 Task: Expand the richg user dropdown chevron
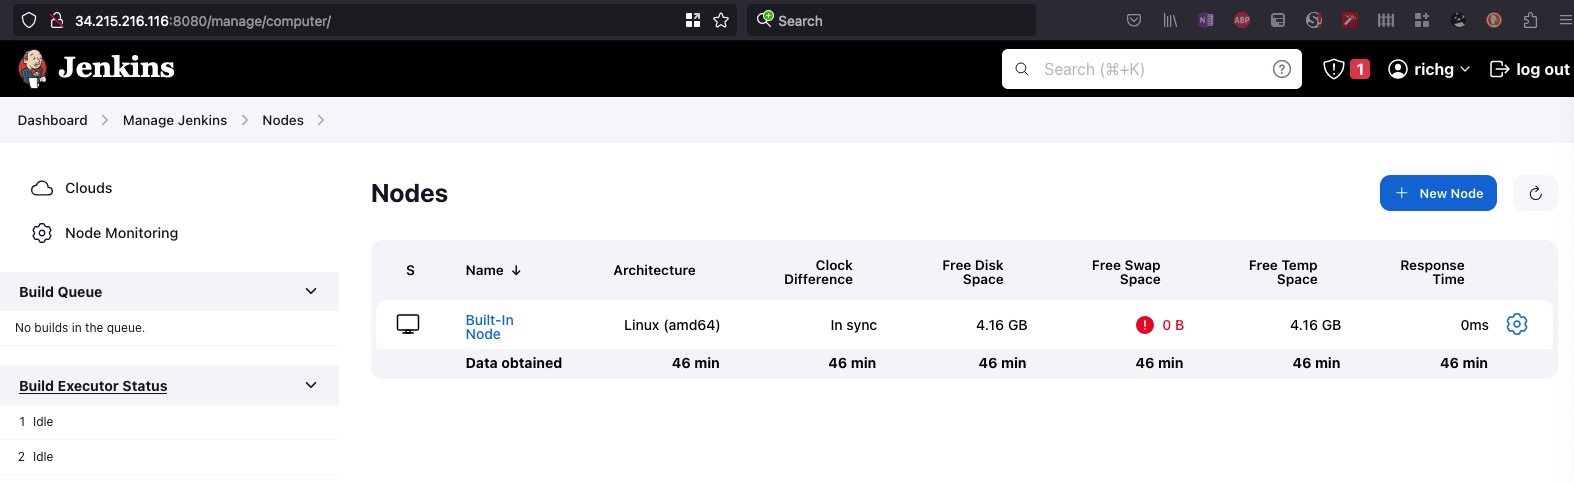pyautogui.click(x=1465, y=69)
